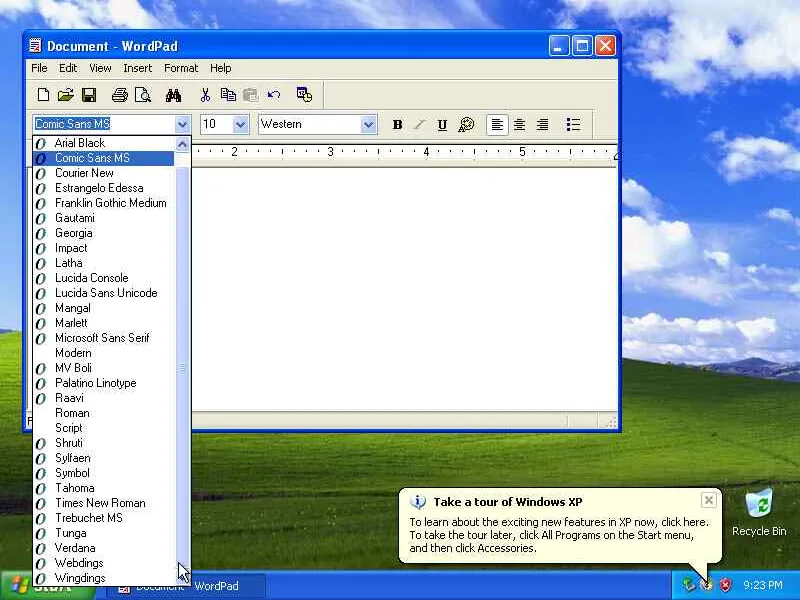Click the font list scroll up arrow
Image resolution: width=800 pixels, height=600 pixels.
point(182,144)
